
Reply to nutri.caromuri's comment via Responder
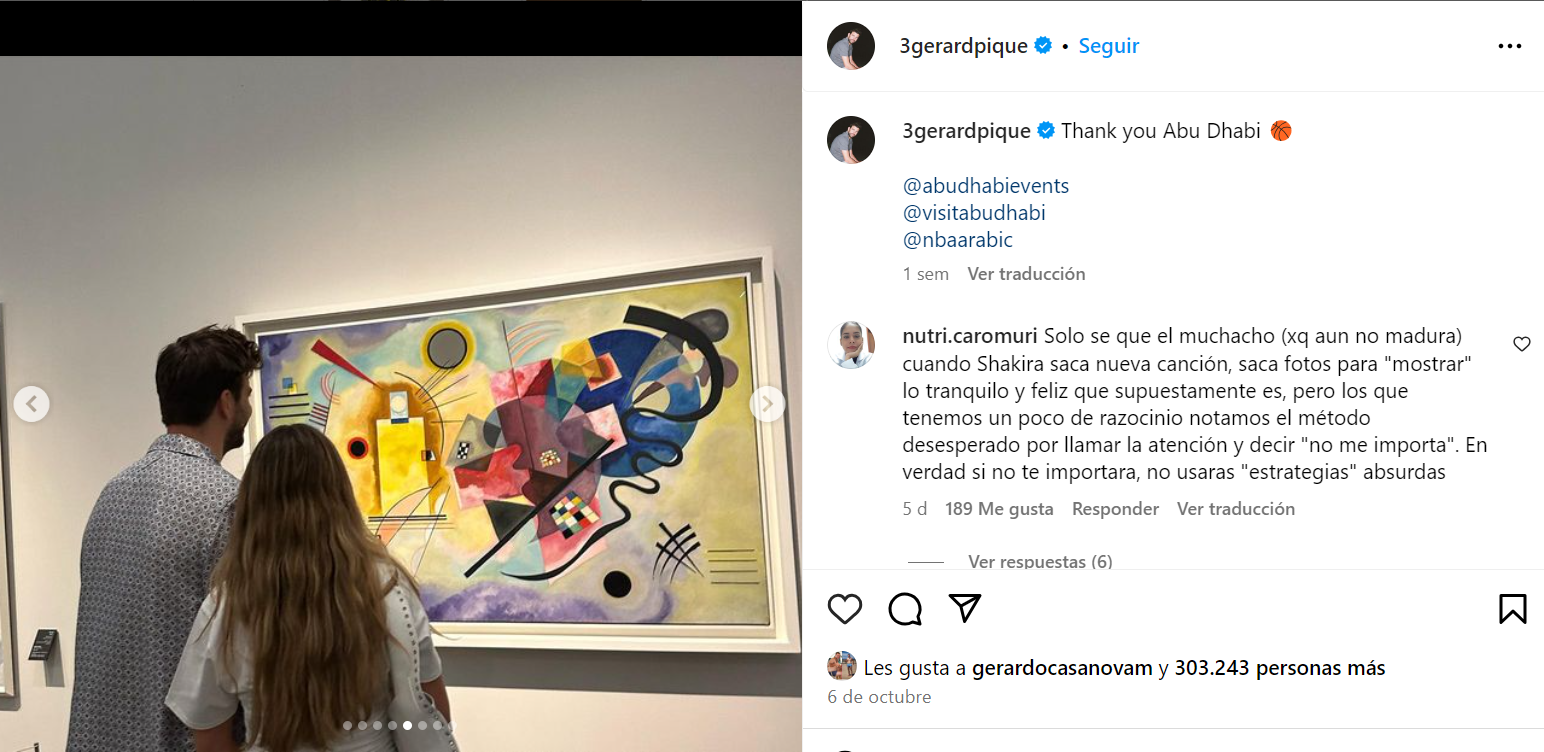tap(1115, 509)
